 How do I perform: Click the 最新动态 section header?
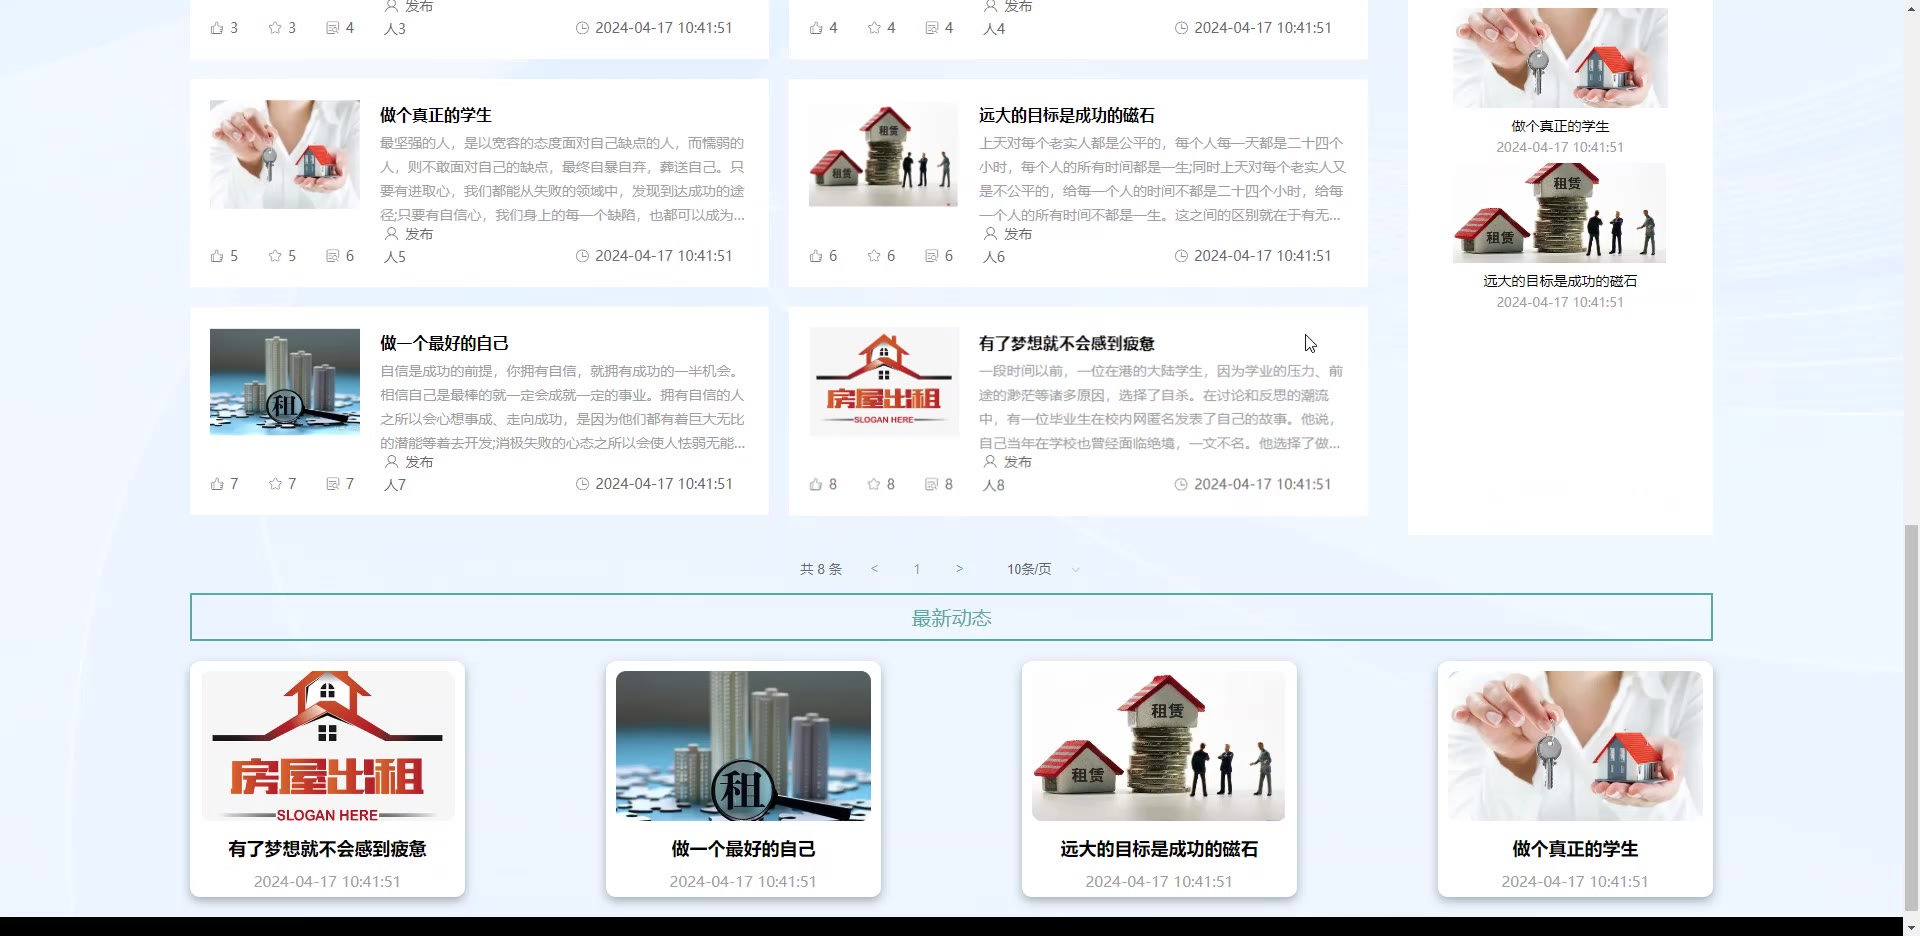[951, 618]
